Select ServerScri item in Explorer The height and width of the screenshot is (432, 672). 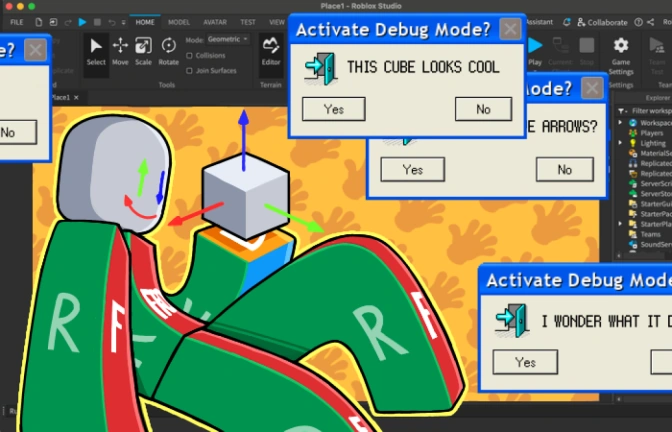pyautogui.click(x=650, y=183)
